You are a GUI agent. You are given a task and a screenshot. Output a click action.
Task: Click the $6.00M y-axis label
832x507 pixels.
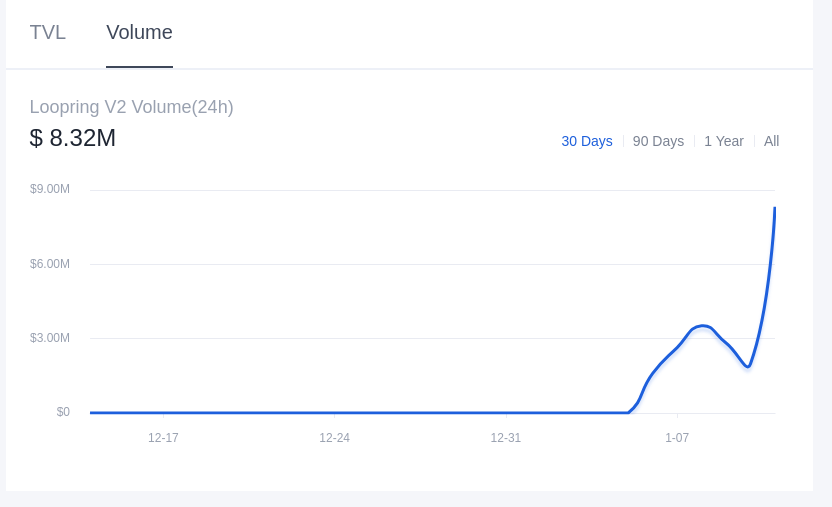[50, 264]
